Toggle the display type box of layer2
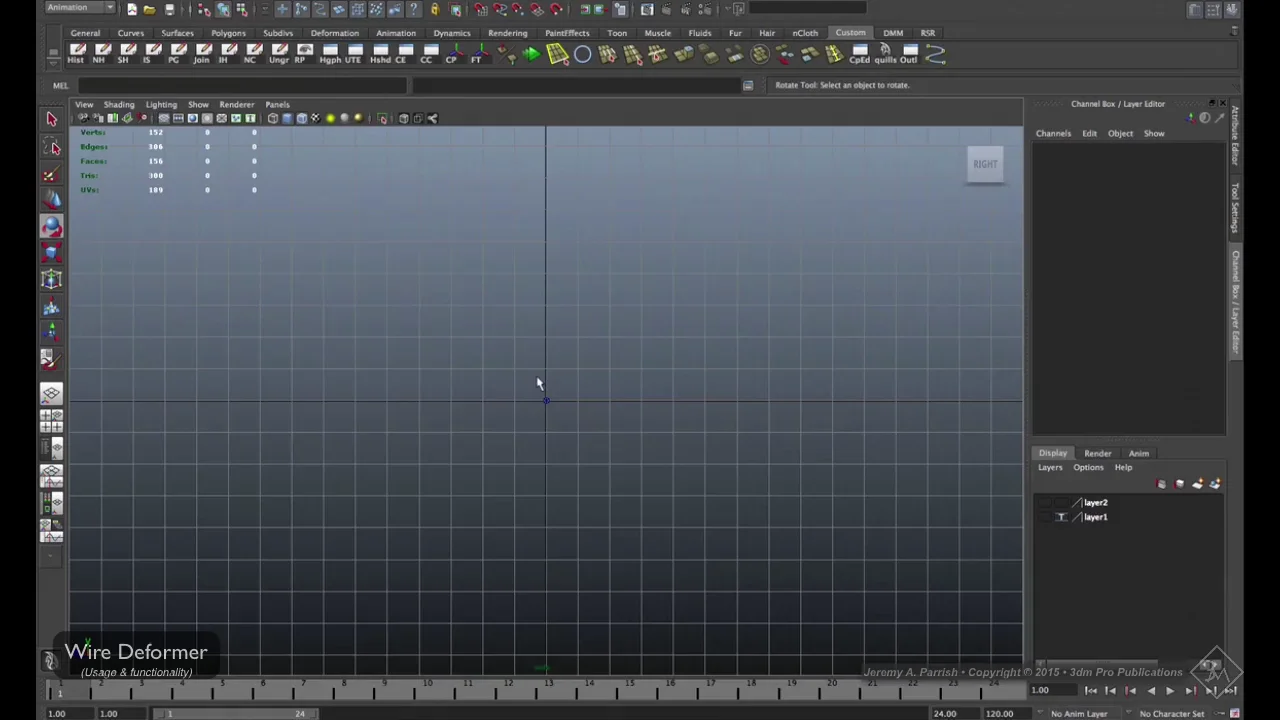The height and width of the screenshot is (720, 1280). point(1061,503)
